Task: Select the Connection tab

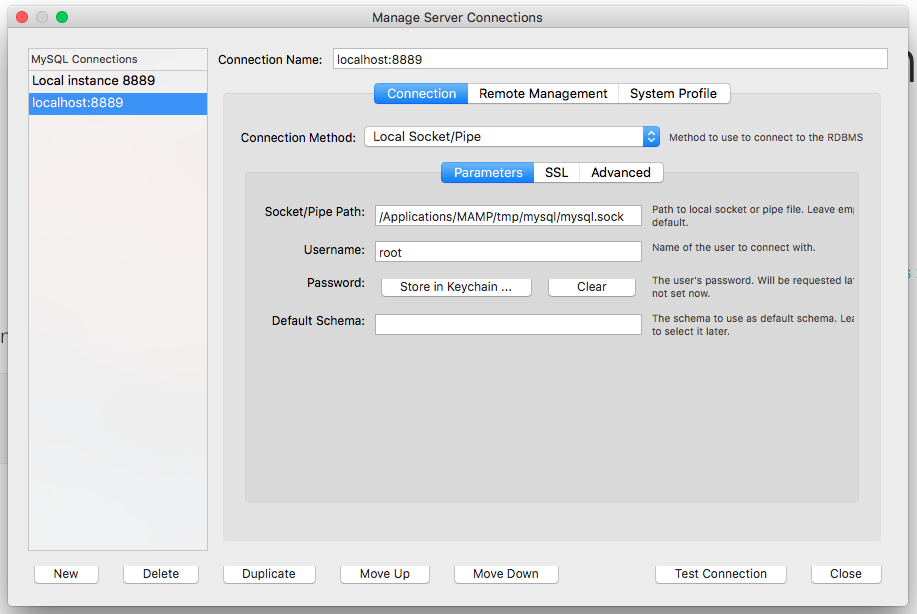Action: click(421, 94)
